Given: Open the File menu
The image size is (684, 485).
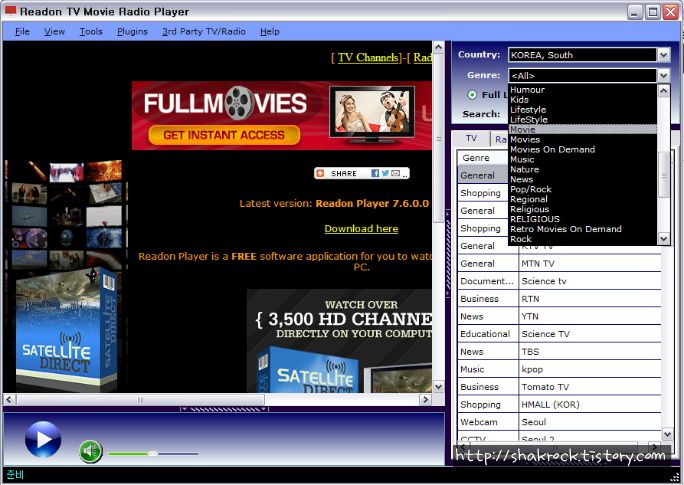Looking at the screenshot, I should [22, 31].
